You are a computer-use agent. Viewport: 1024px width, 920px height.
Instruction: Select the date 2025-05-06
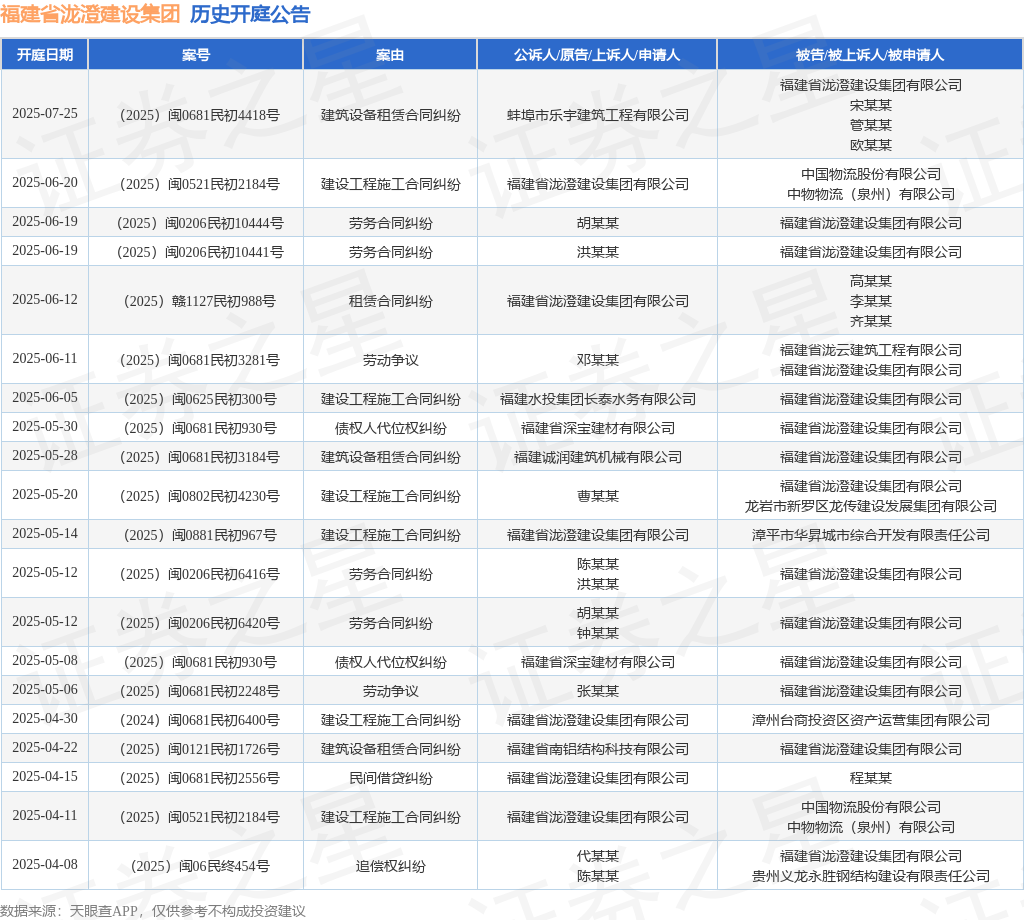point(44,690)
